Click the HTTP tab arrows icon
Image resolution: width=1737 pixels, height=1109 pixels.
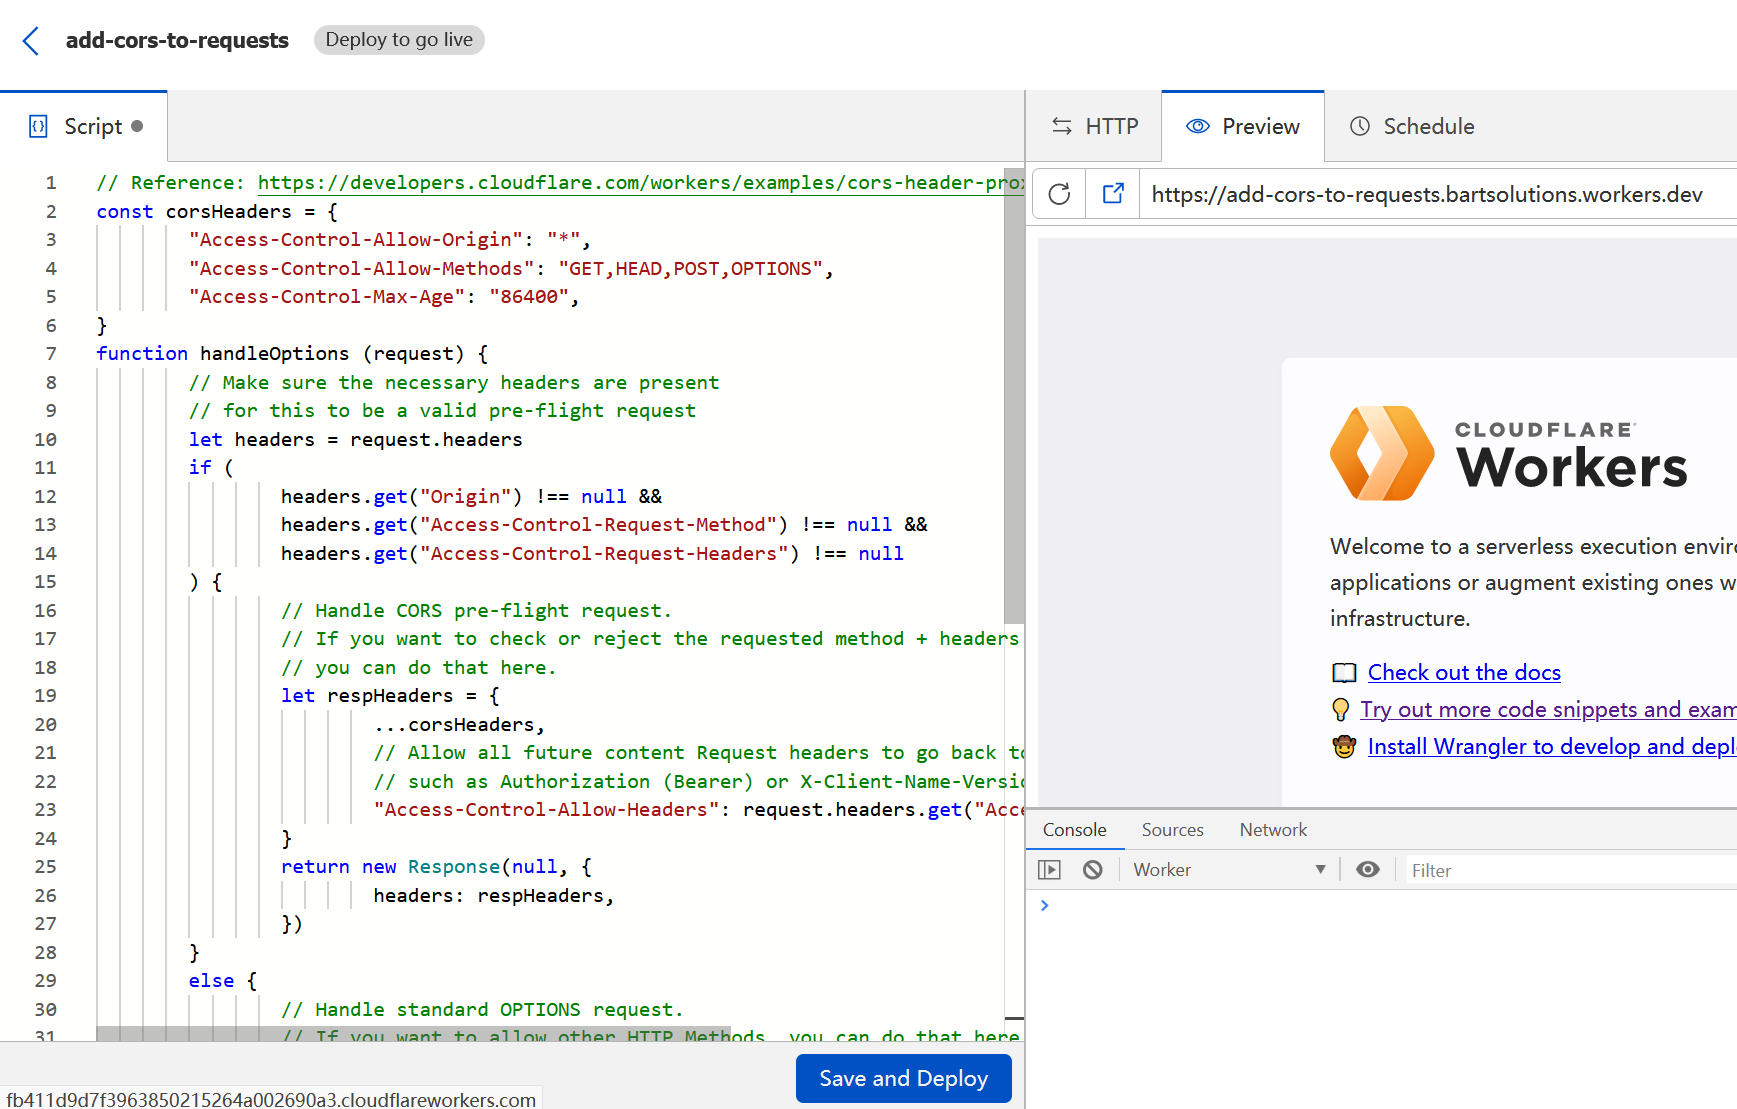1062,126
